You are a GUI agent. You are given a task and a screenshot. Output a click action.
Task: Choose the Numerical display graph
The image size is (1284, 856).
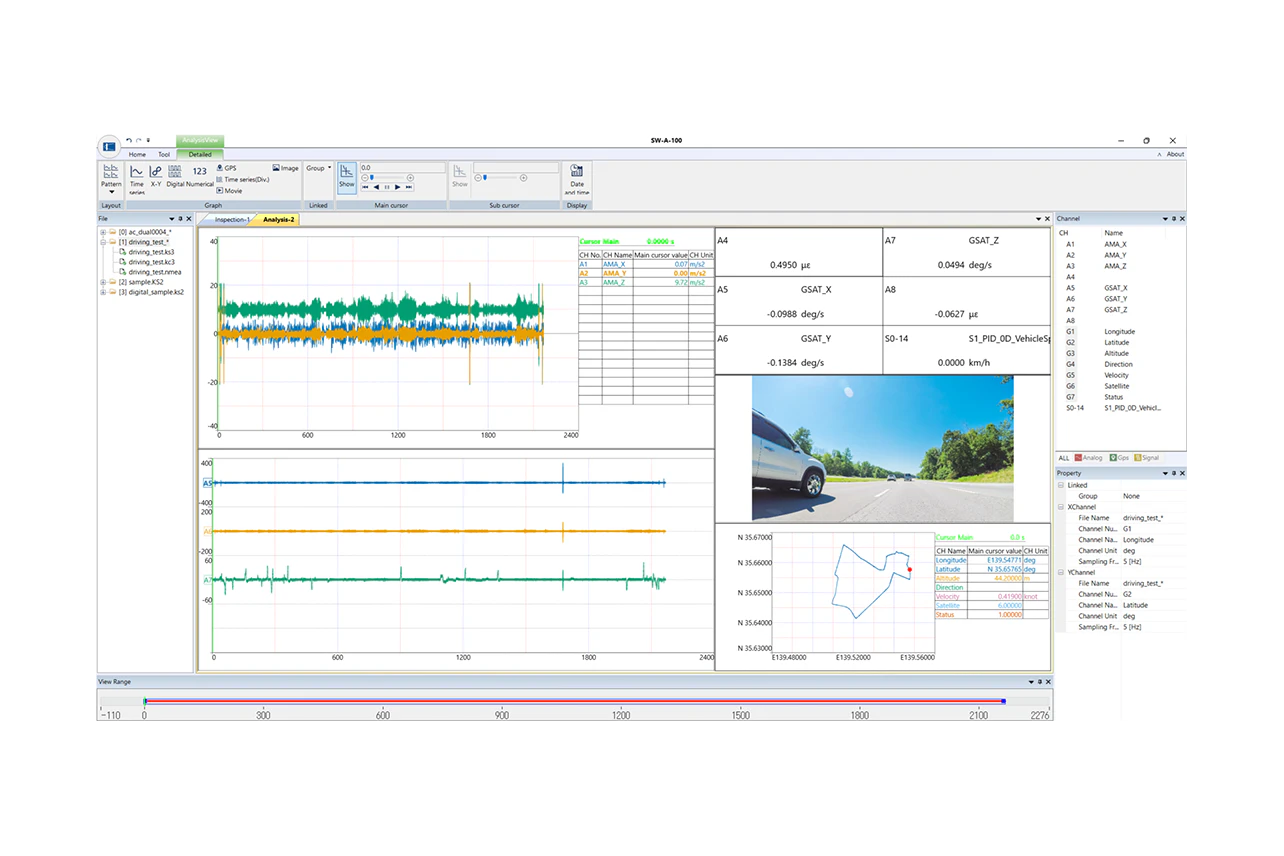point(200,173)
